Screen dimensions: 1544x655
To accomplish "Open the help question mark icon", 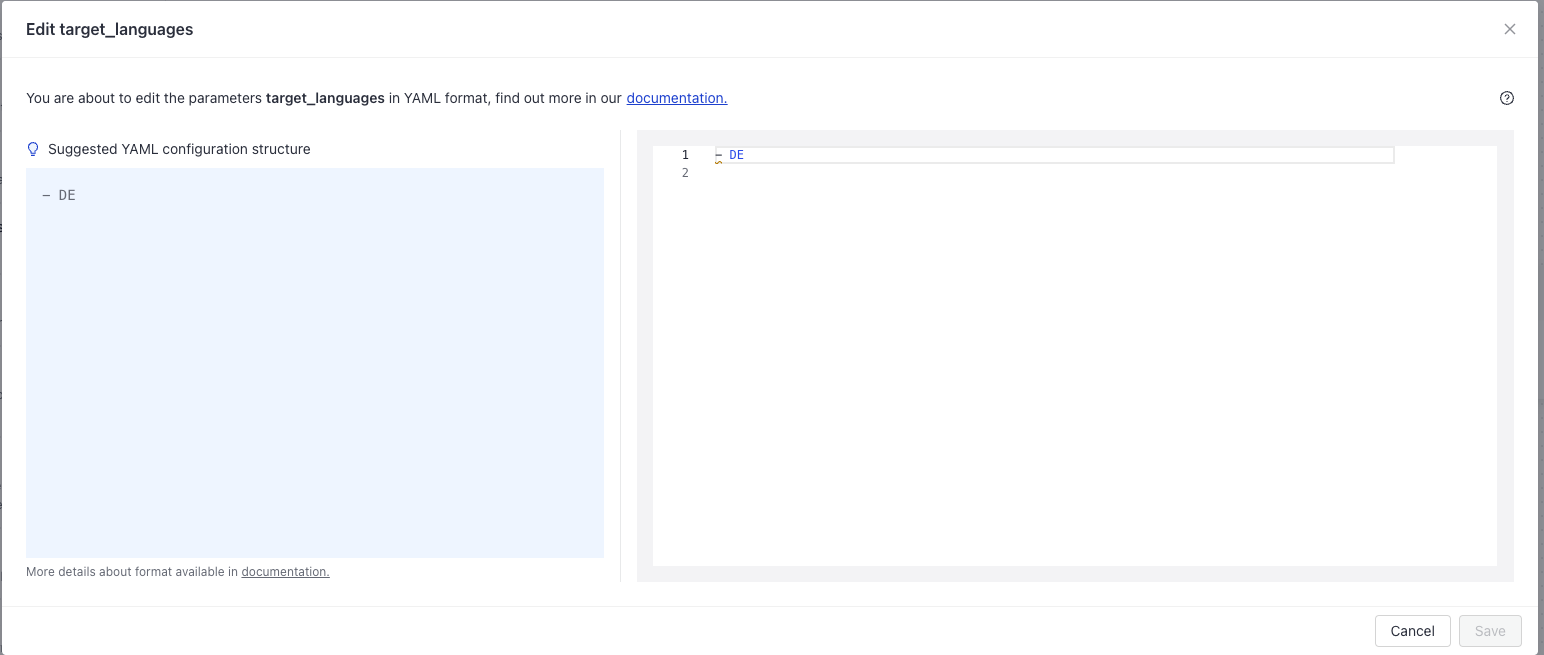I will coord(1507,97).
